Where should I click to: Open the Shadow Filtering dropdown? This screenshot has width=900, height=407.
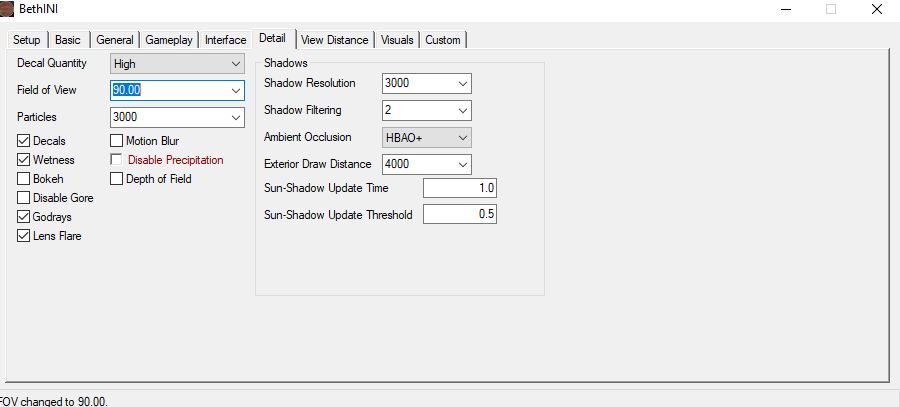point(463,110)
